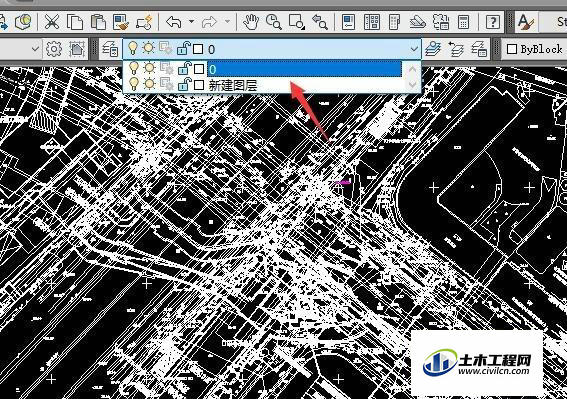Toggle current layer lightbulb in layer combo box
567x399 pixels.
pyautogui.click(x=133, y=48)
